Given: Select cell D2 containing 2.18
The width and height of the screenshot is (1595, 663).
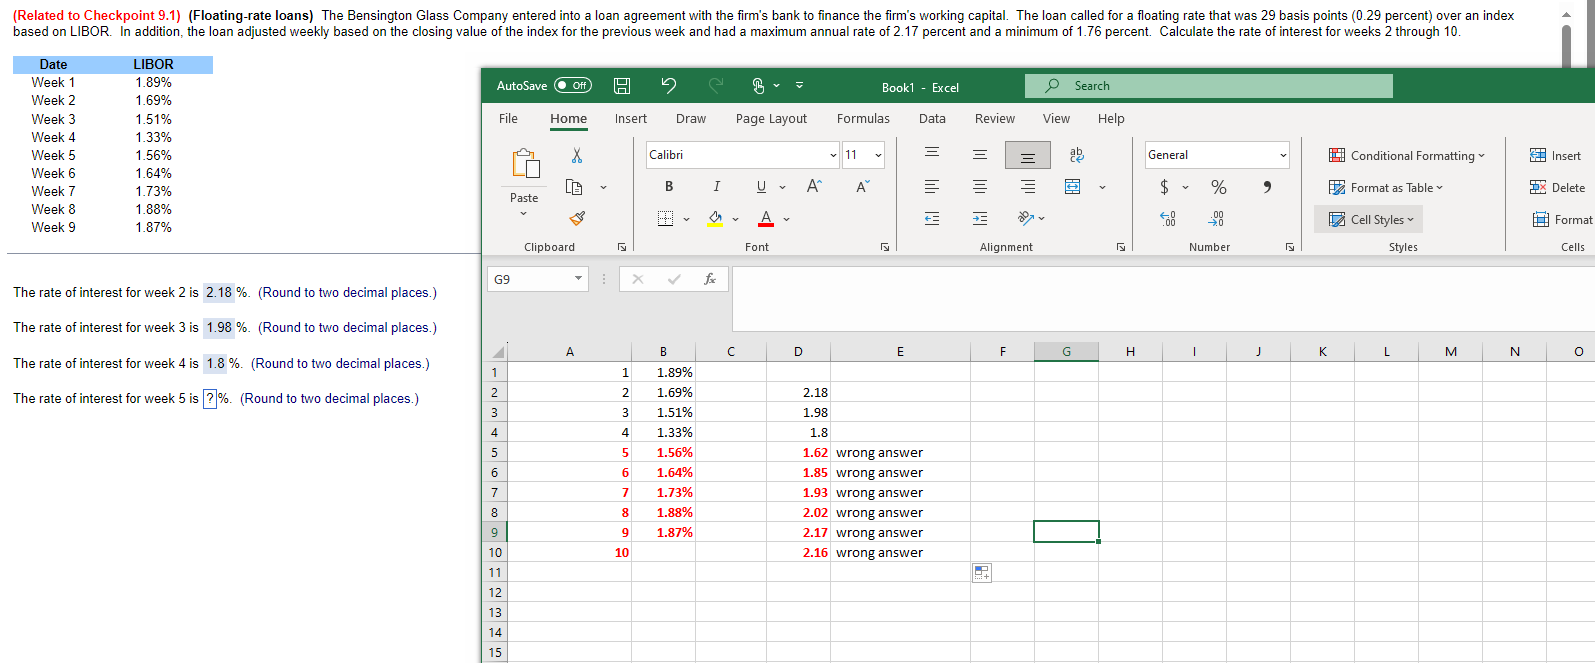Looking at the screenshot, I should [798, 392].
